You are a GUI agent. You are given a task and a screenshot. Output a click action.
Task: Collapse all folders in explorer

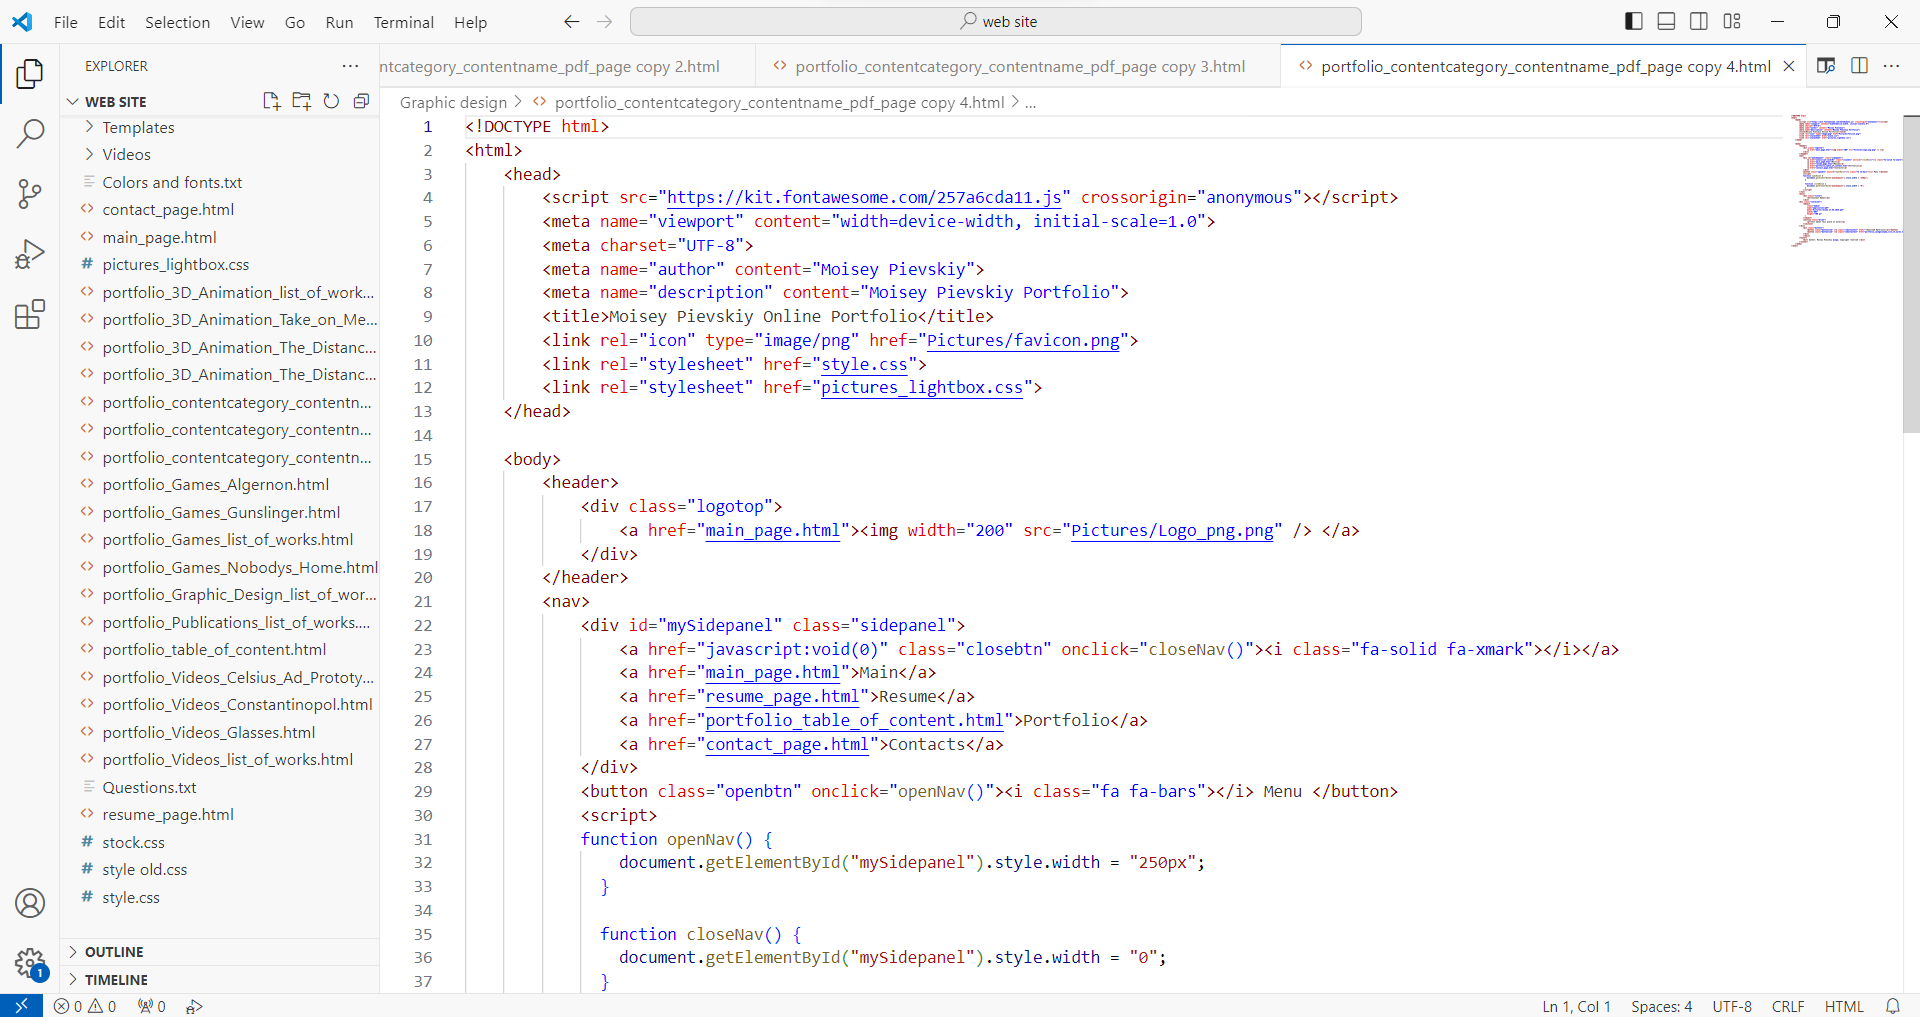[361, 101]
